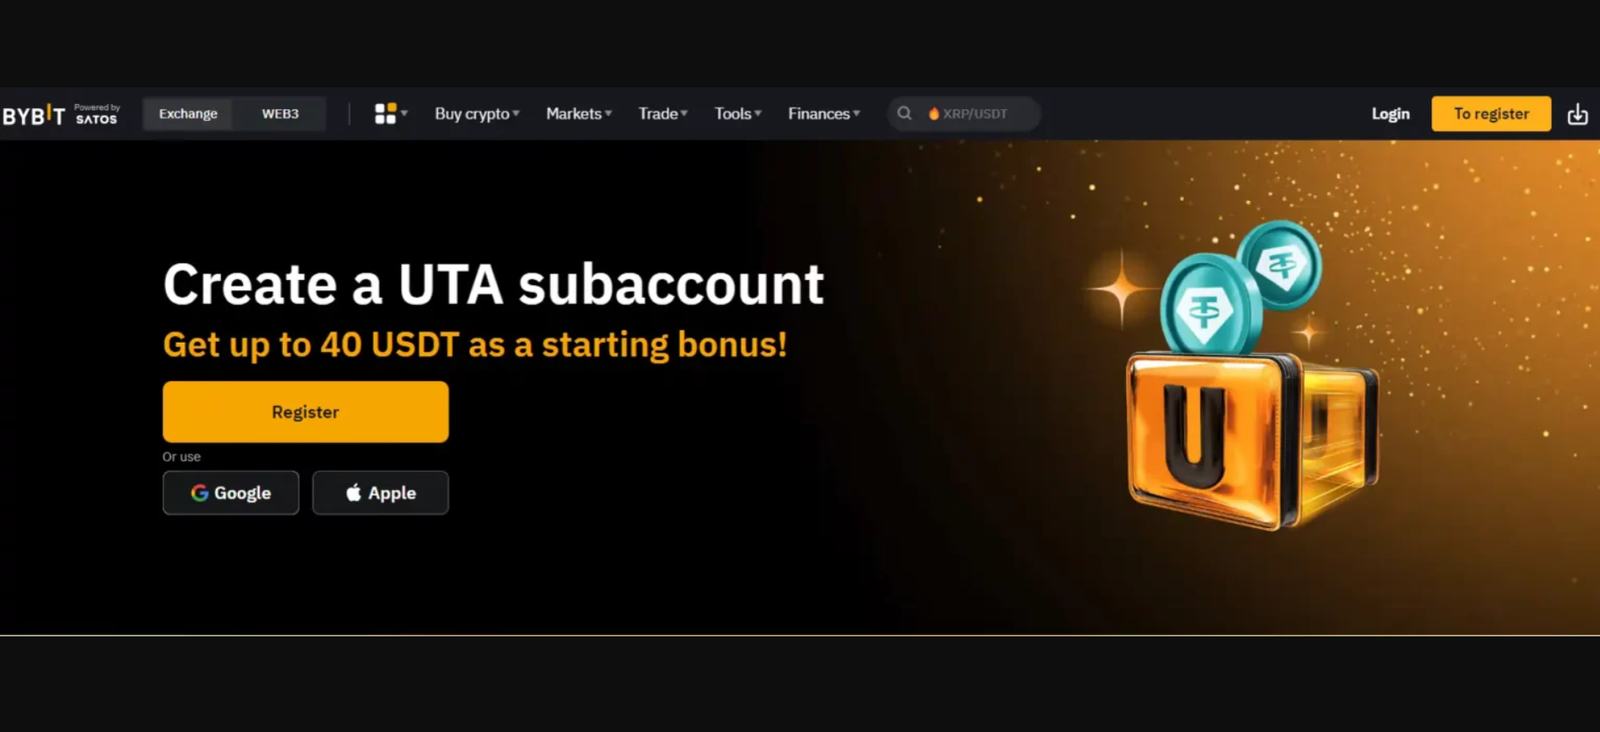The width and height of the screenshot is (1600, 732).
Task: Click the search magnifier icon
Action: (904, 114)
